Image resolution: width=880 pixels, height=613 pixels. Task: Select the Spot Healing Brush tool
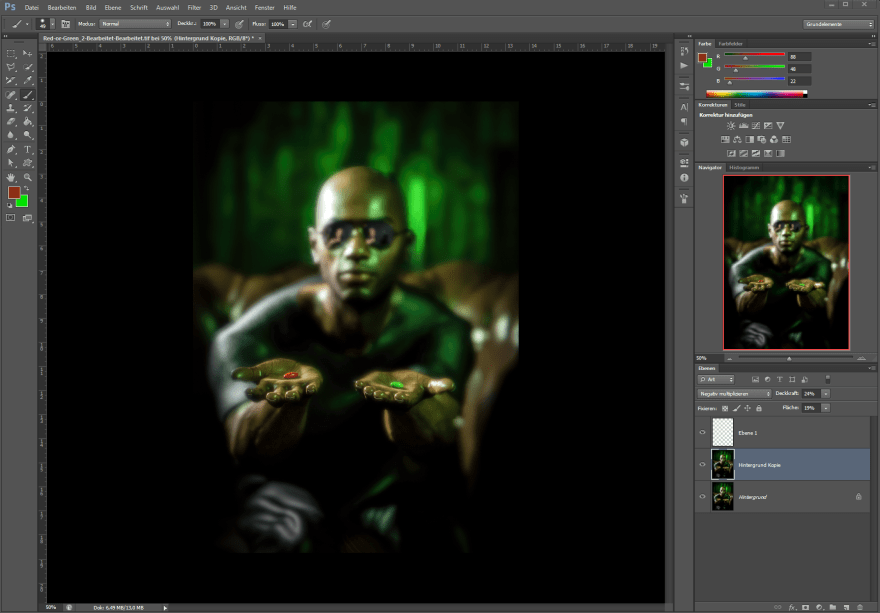(x=11, y=94)
